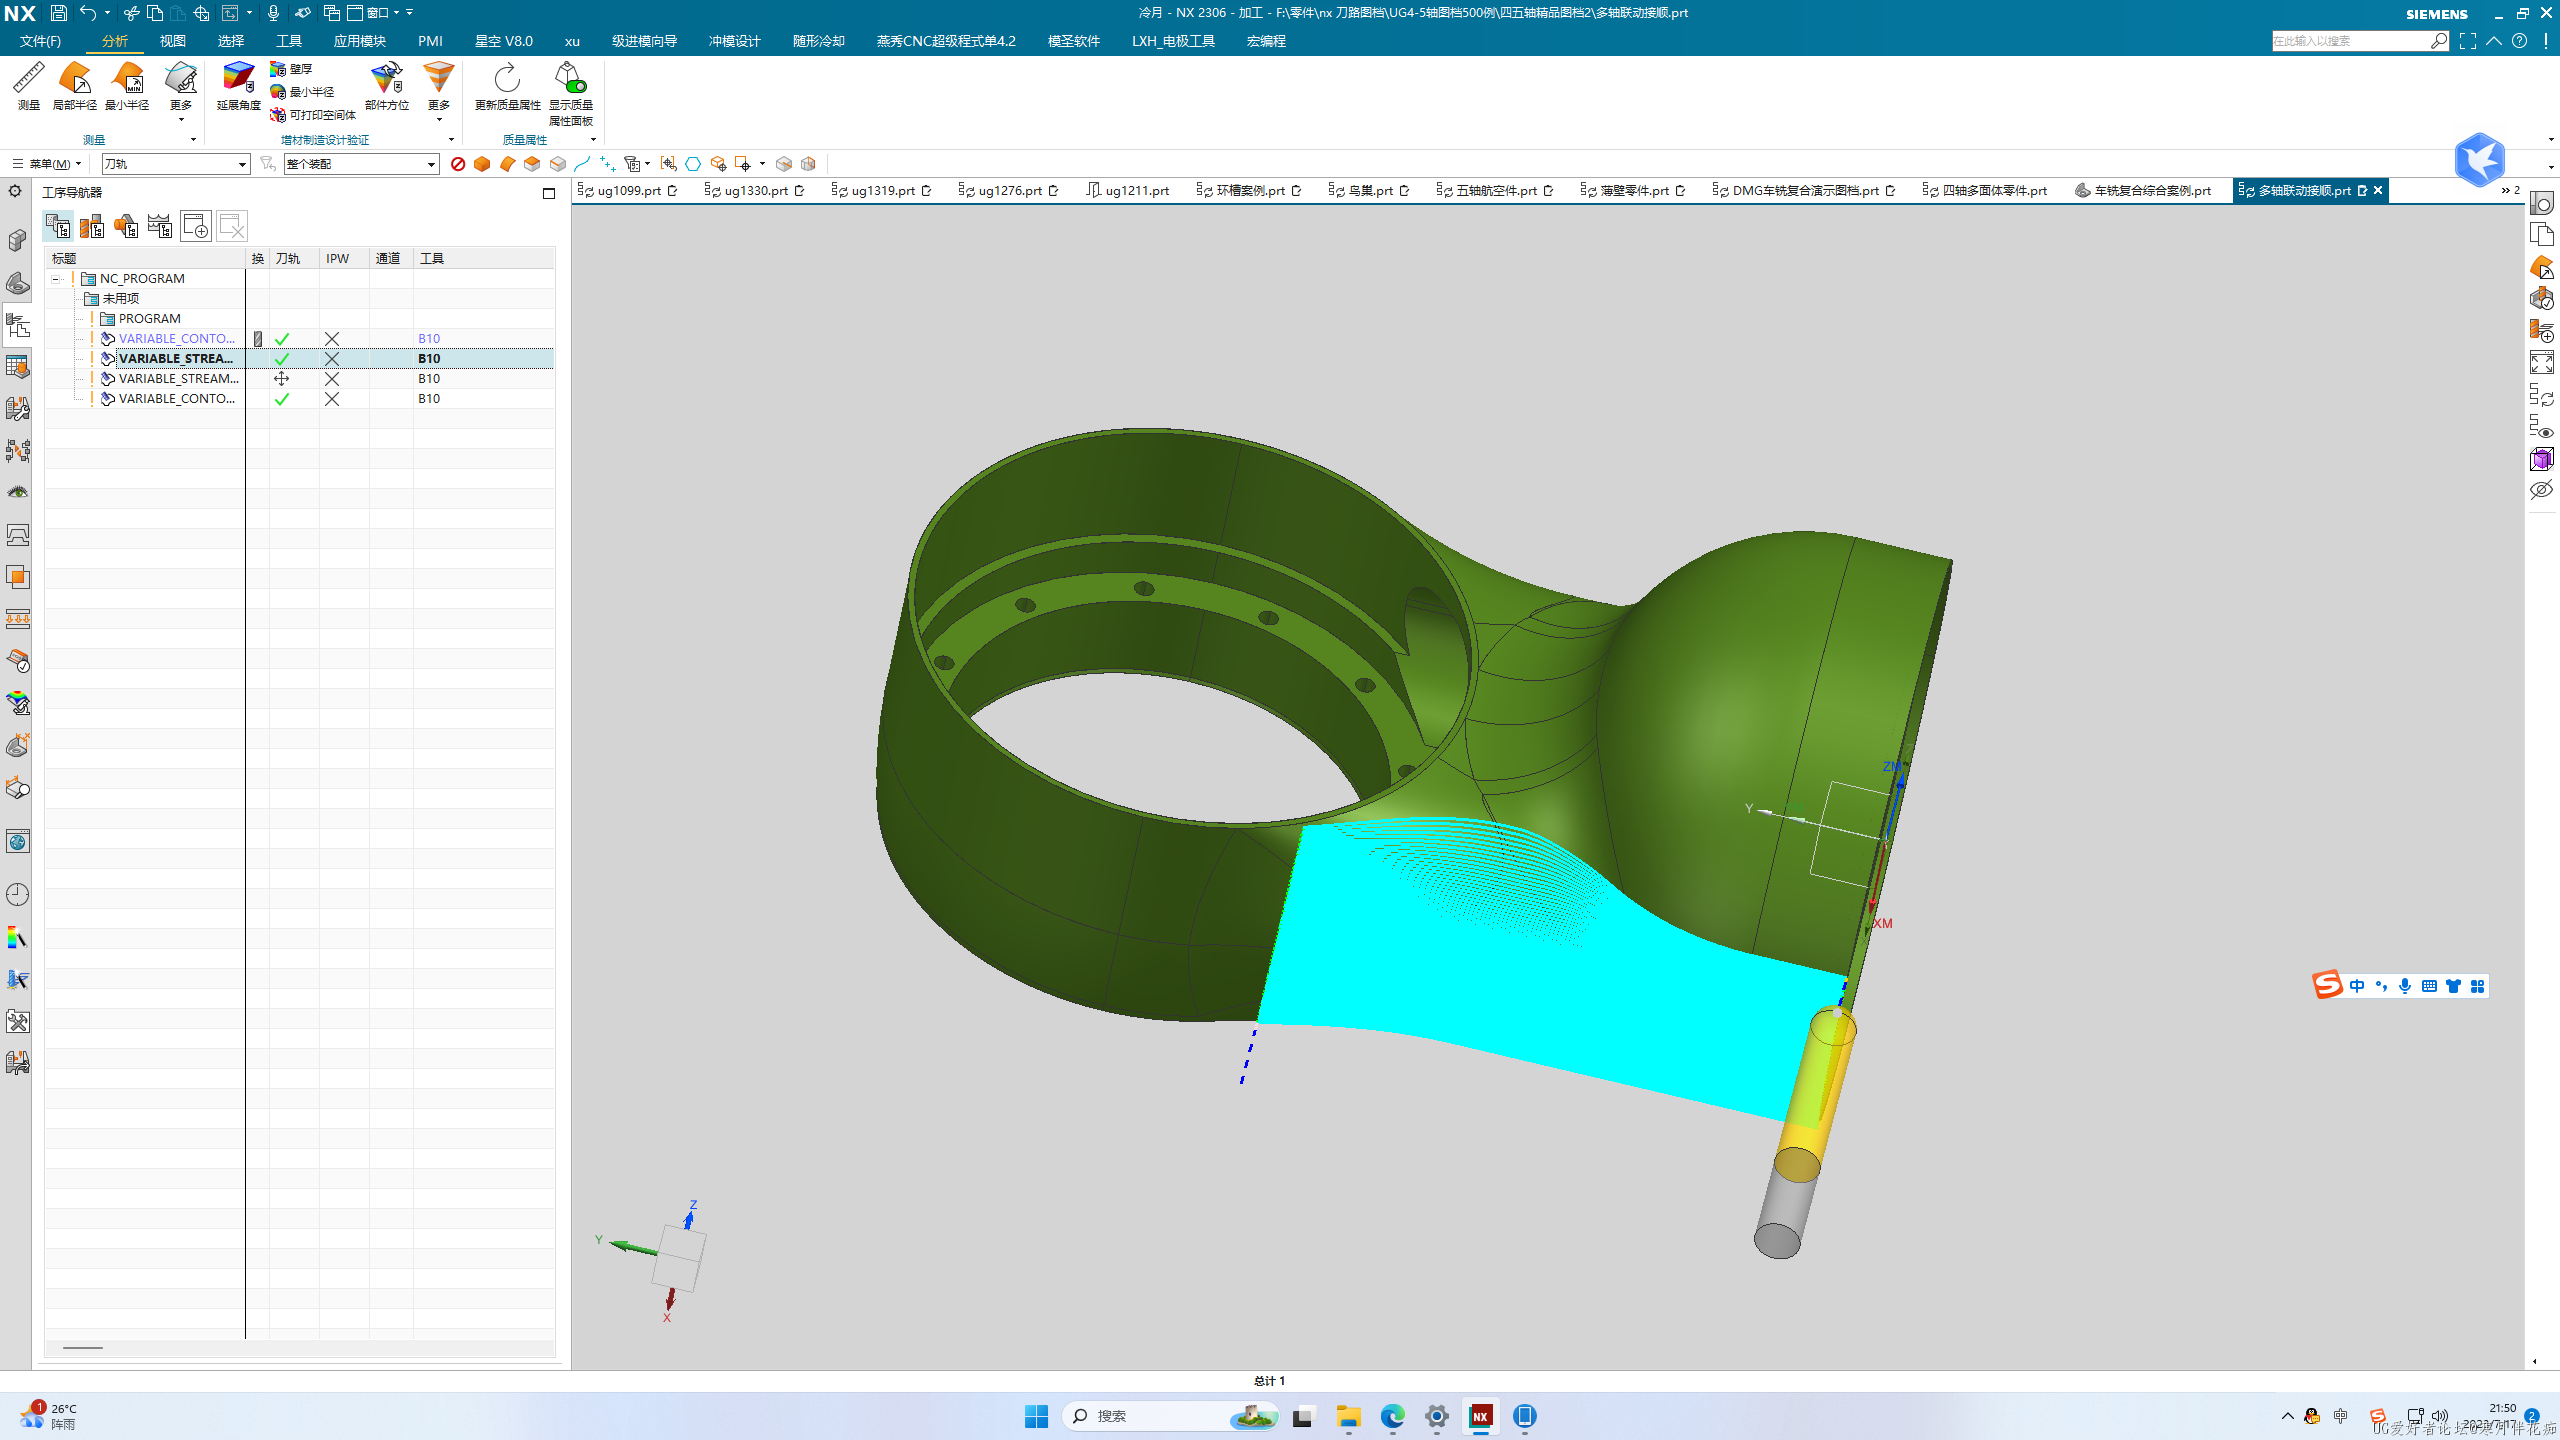The height and width of the screenshot is (1440, 2560).
Task: Switch to 五轴航空件.prt document tab
Action: (x=1495, y=190)
